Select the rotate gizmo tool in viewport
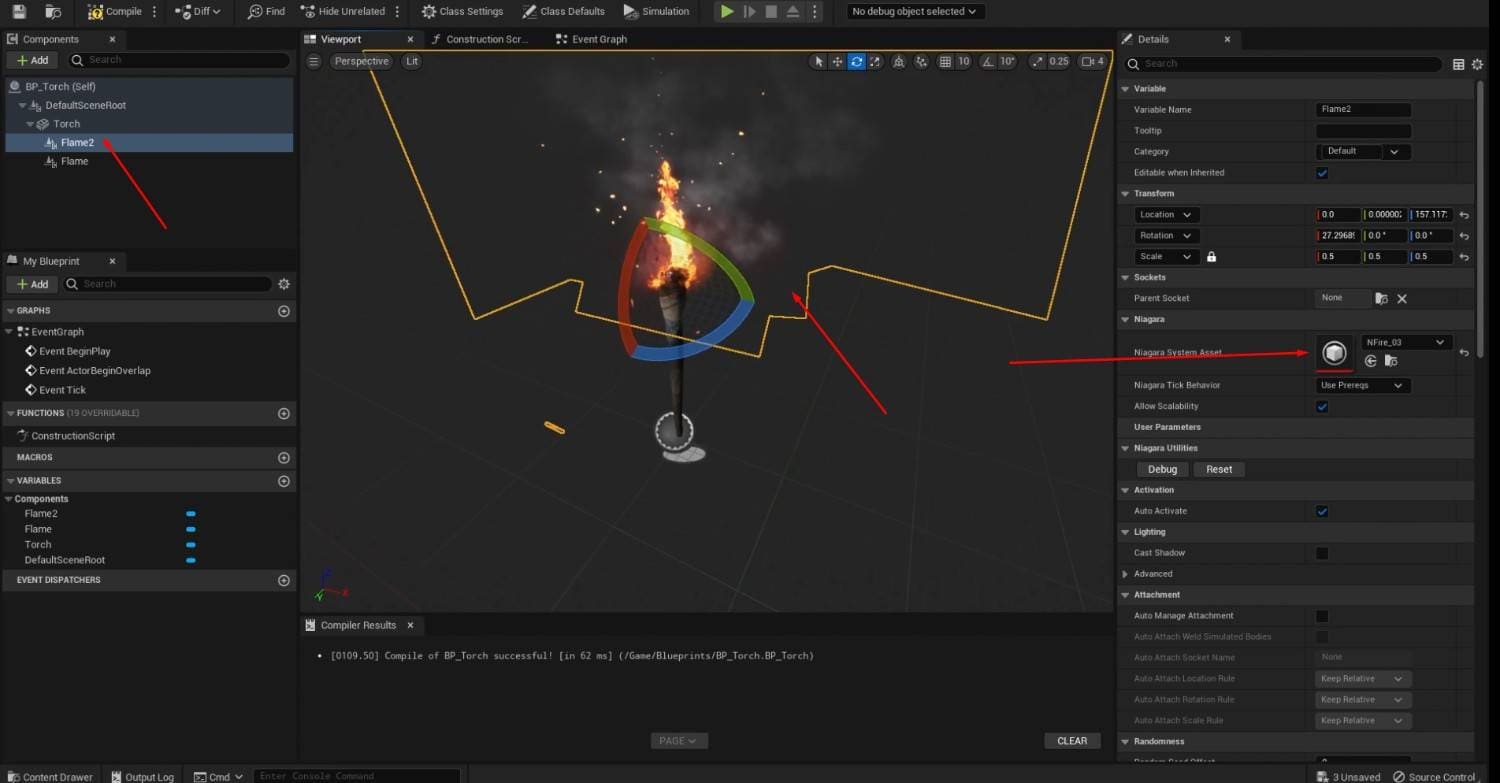 (x=856, y=61)
